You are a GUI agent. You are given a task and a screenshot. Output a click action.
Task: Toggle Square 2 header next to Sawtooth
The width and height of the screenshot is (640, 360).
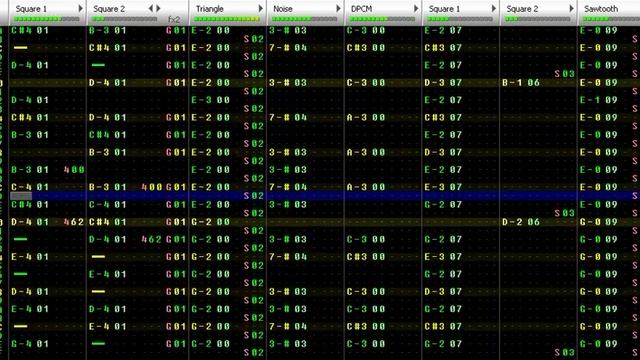point(522,9)
